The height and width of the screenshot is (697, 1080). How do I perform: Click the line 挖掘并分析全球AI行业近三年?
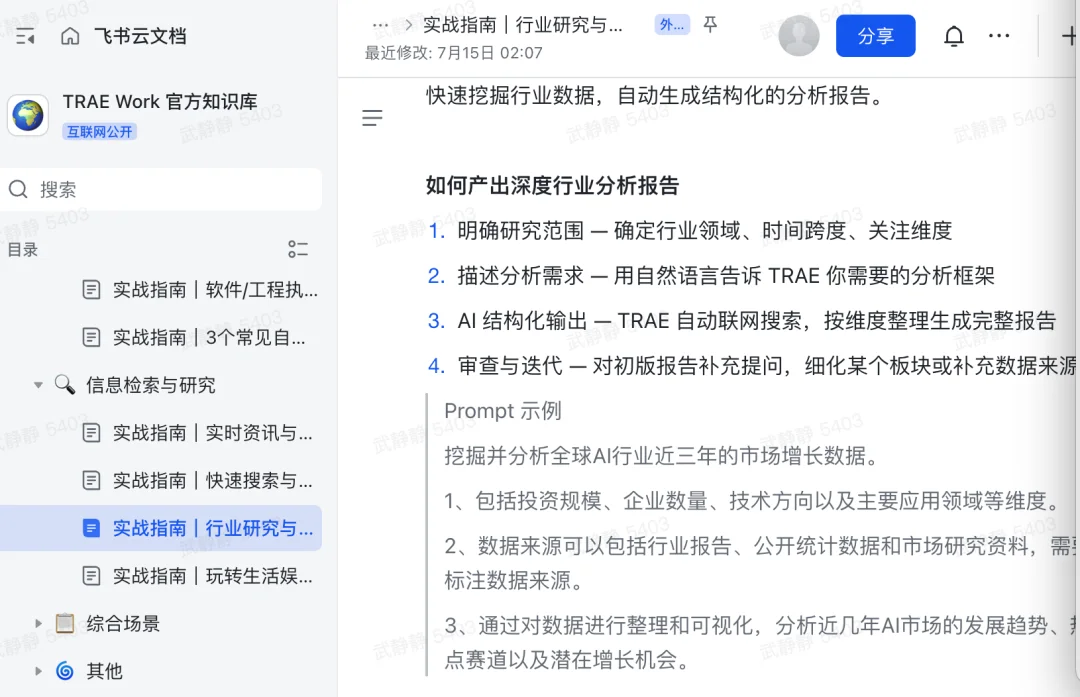pos(663,456)
